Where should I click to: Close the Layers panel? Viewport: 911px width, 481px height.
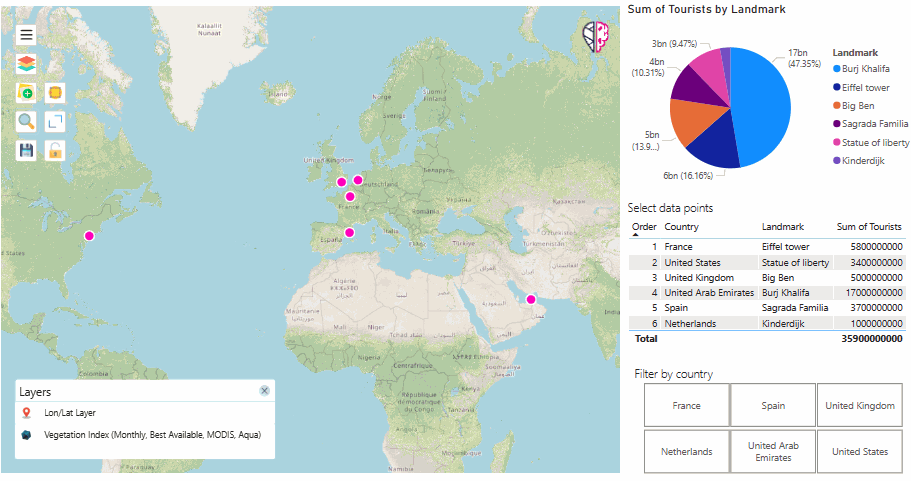[264, 390]
